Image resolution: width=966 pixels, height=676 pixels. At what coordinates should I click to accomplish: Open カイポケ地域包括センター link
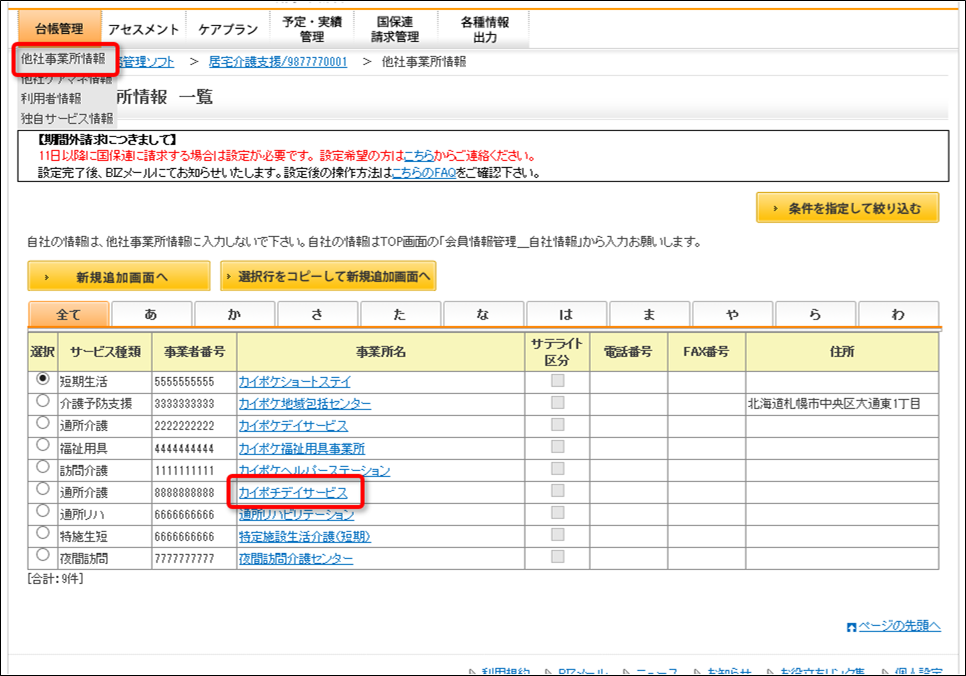click(305, 404)
